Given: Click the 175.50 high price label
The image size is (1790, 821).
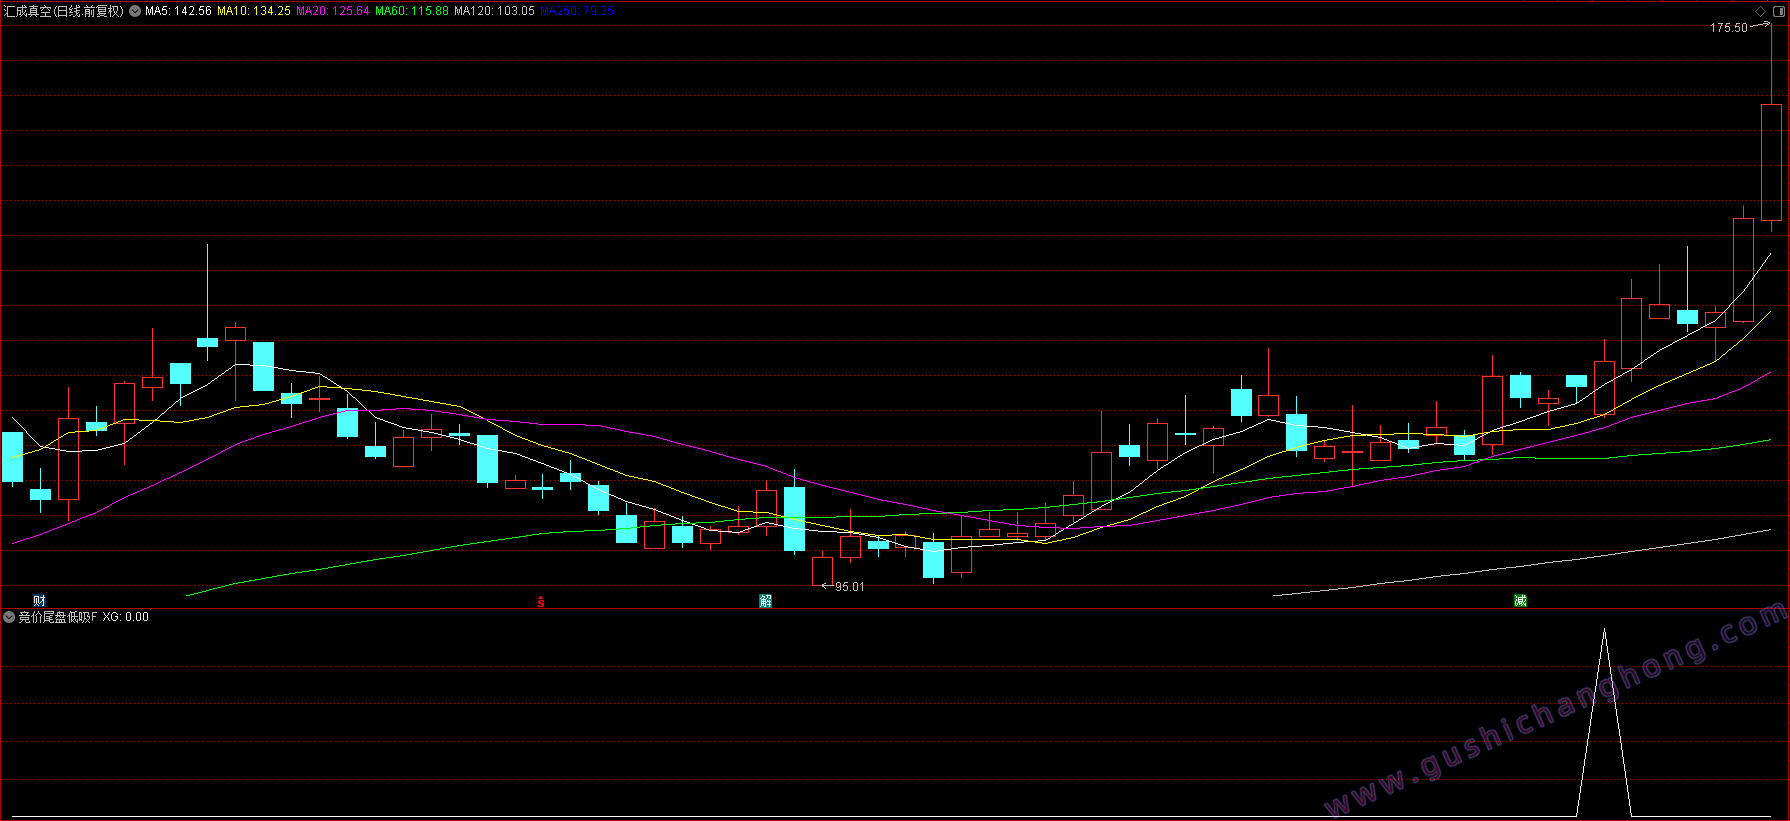Looking at the screenshot, I should point(1729,28).
